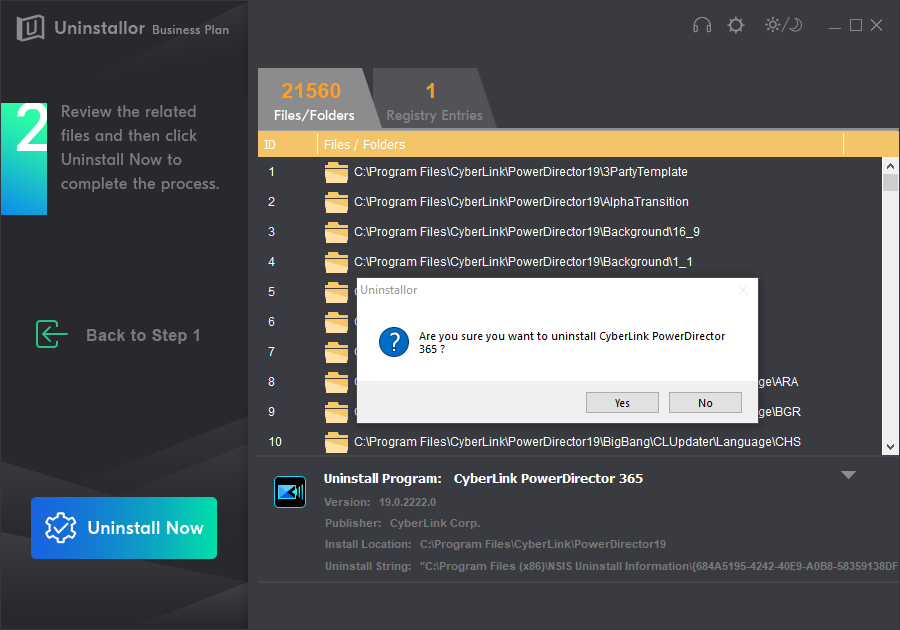Close the Uninstallor main window
The height and width of the screenshot is (630, 900).
(876, 25)
